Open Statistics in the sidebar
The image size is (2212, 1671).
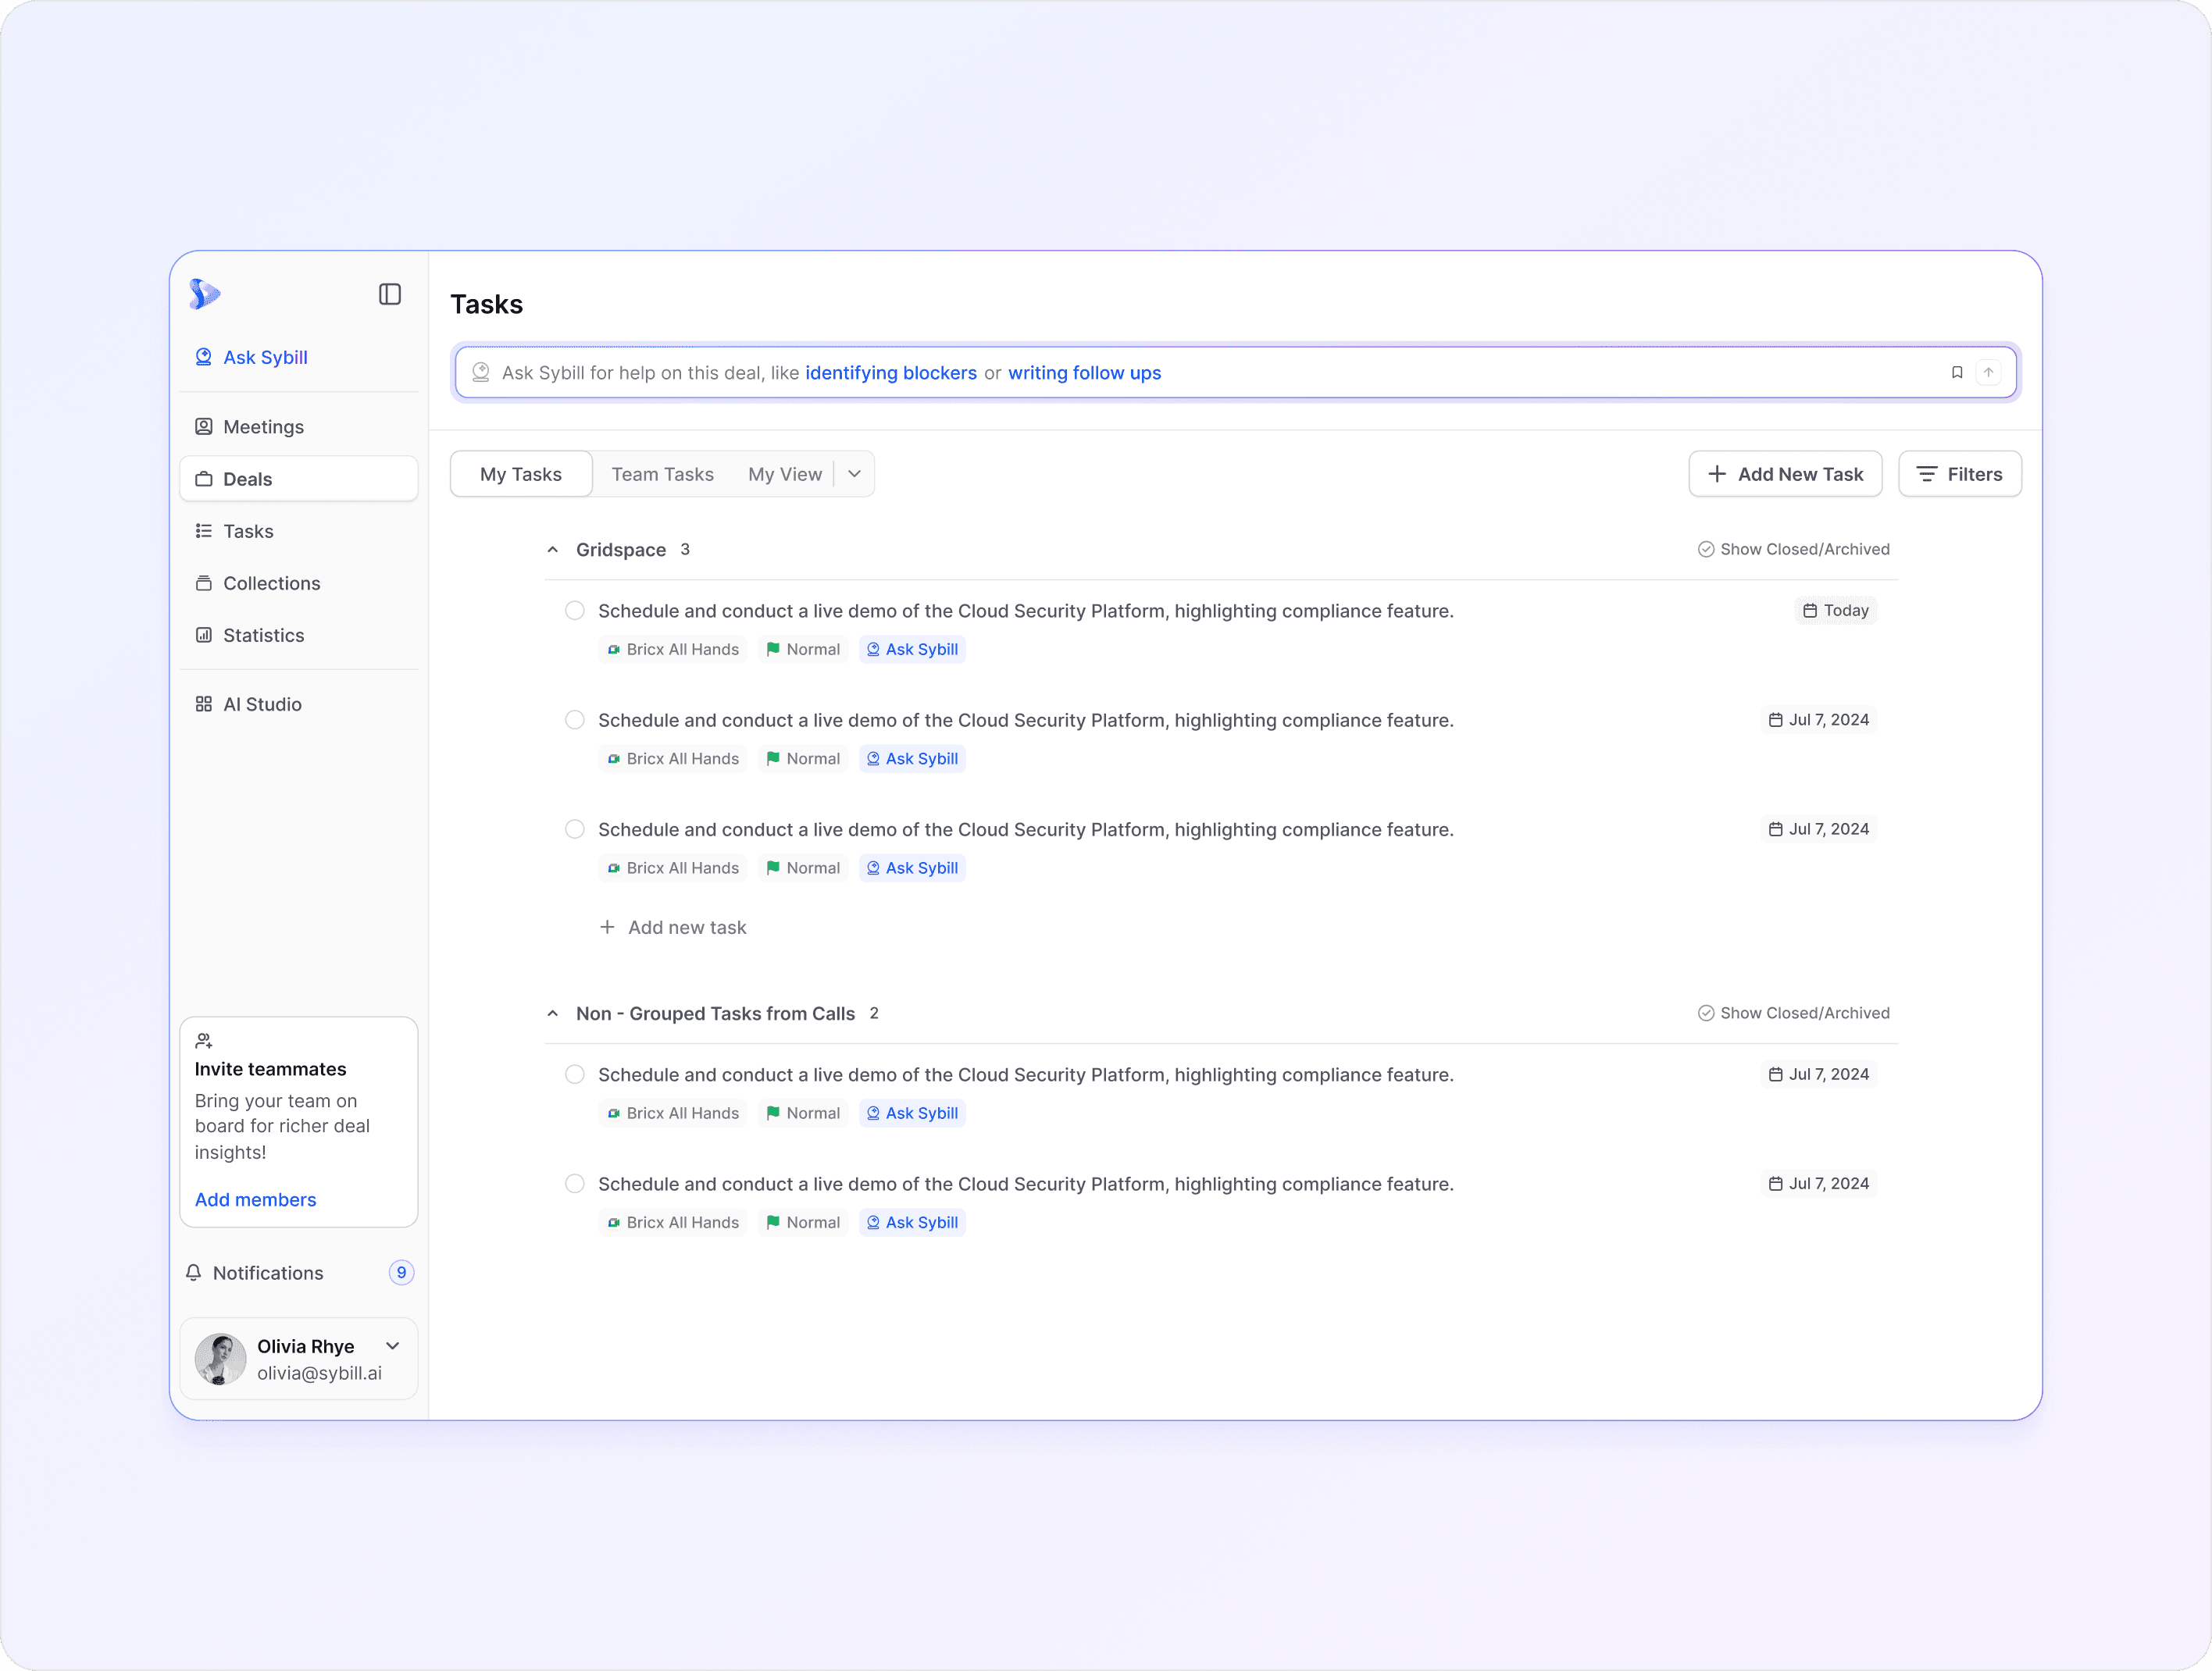click(263, 635)
